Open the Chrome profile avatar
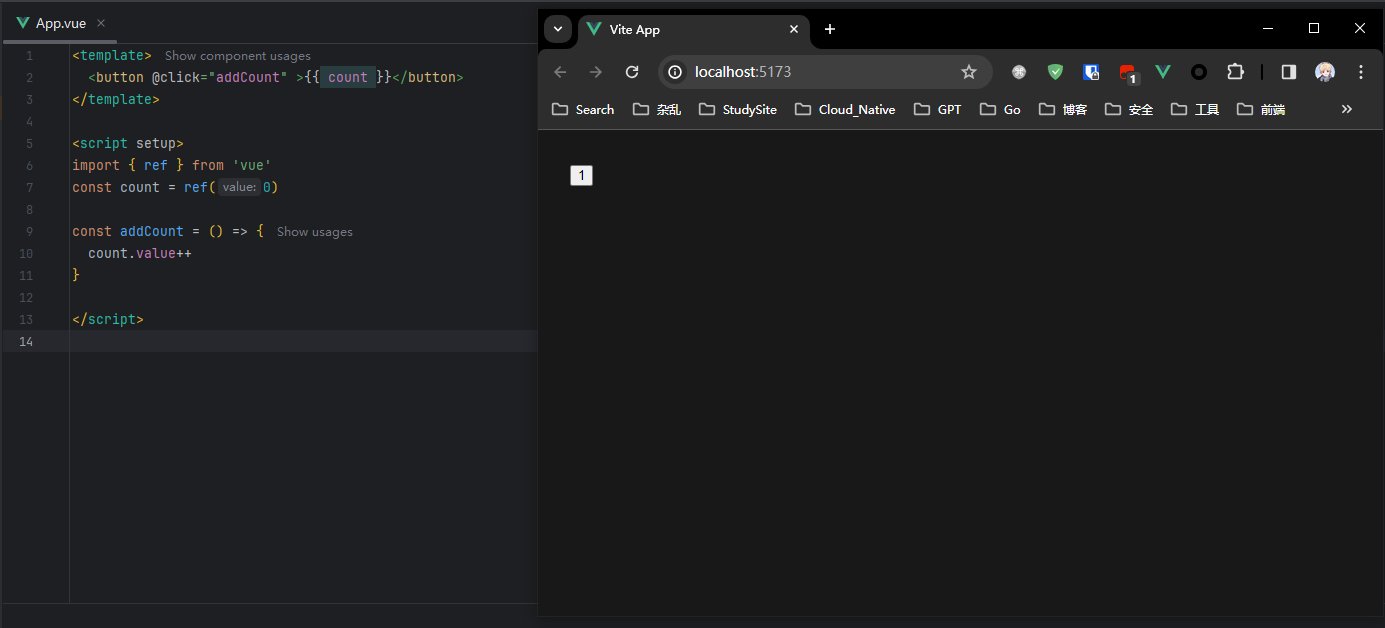Image resolution: width=1385 pixels, height=628 pixels. [1325, 72]
